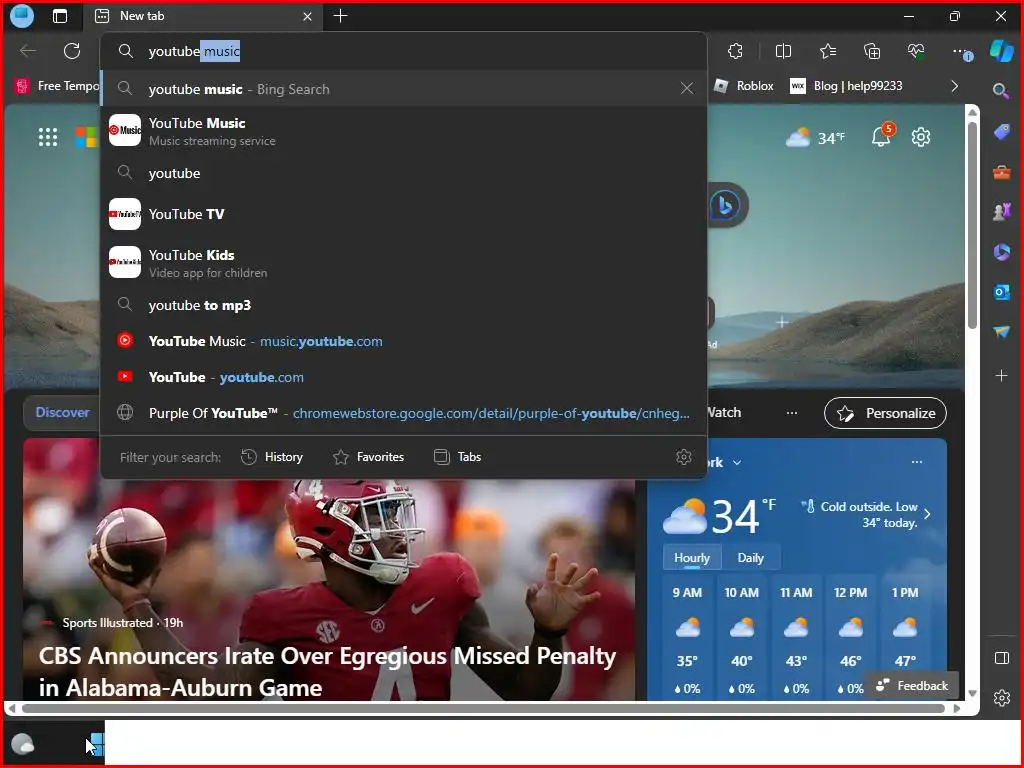Show more favorites bar chevron
This screenshot has height=768, width=1024.
pyautogui.click(x=955, y=86)
